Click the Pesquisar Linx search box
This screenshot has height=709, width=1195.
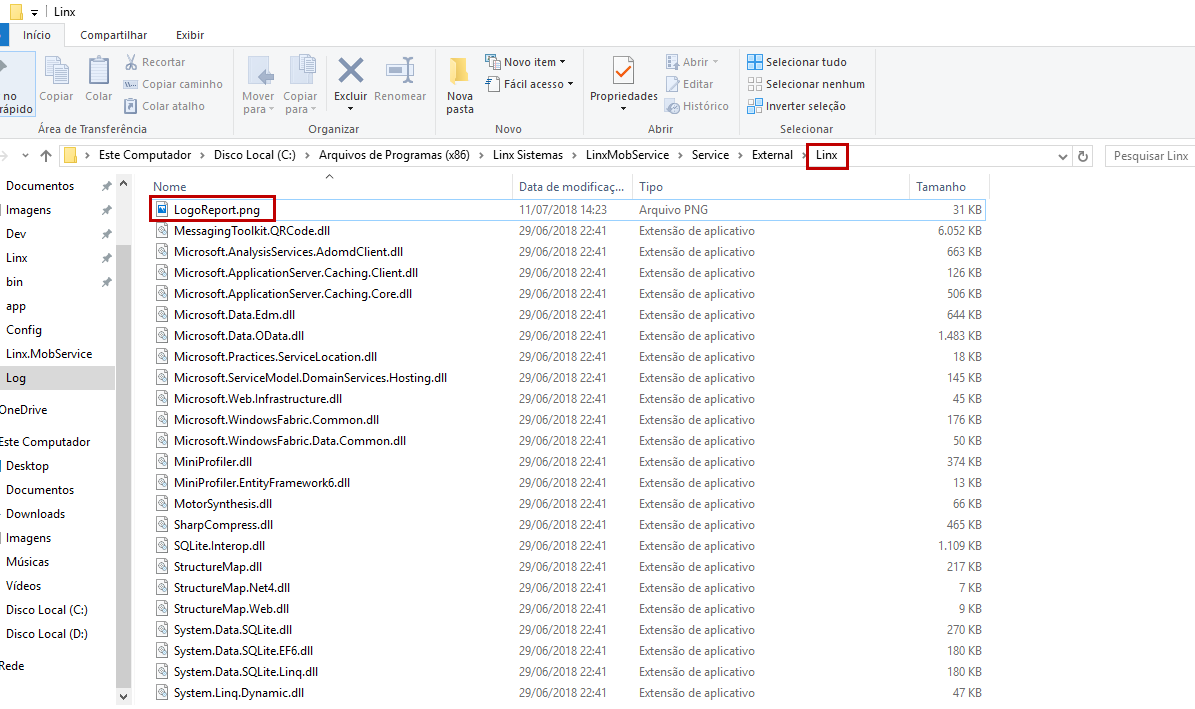1150,156
